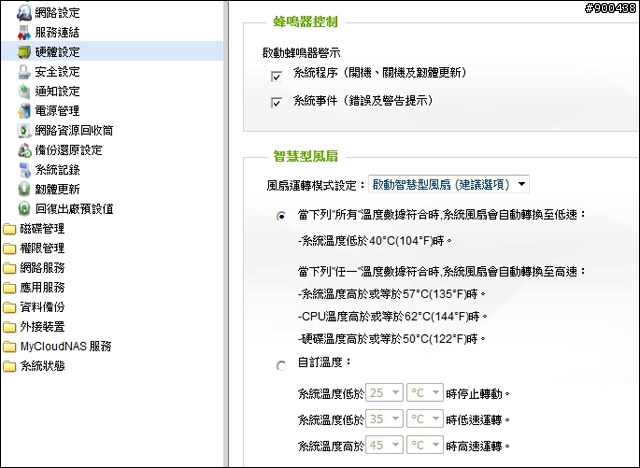Open 韌體更新 settings page

point(57,189)
